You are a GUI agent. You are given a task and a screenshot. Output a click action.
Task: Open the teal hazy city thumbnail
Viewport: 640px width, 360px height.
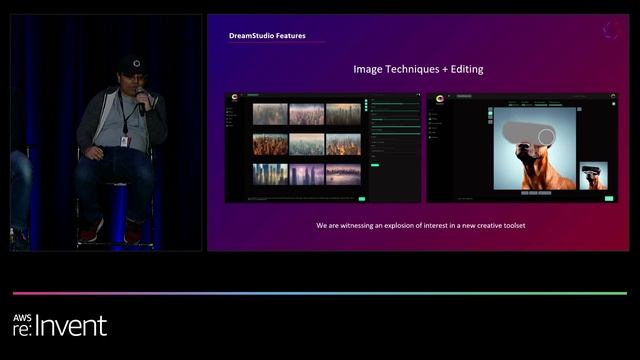307,144
